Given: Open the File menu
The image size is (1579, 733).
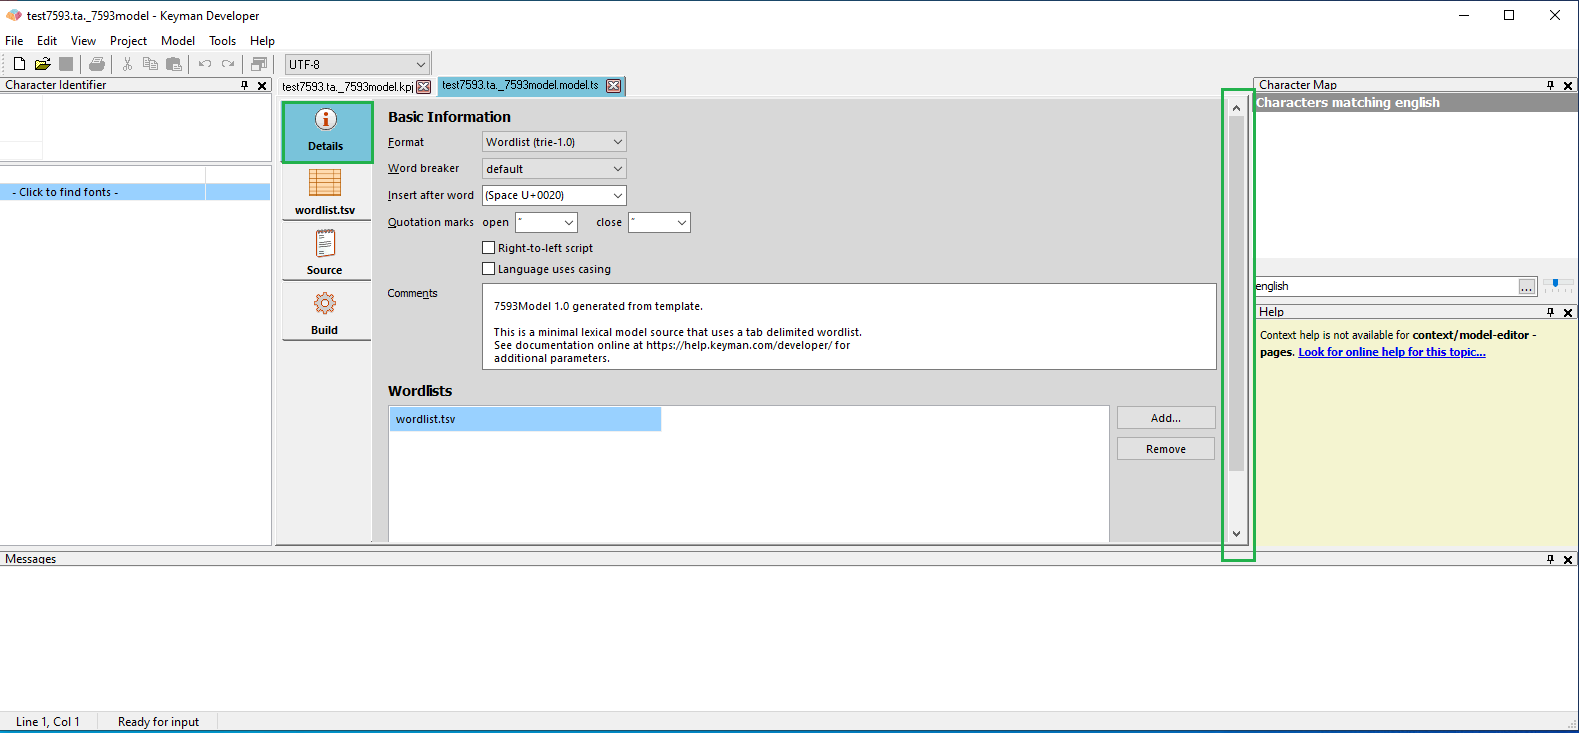Looking at the screenshot, I should [x=14, y=41].
